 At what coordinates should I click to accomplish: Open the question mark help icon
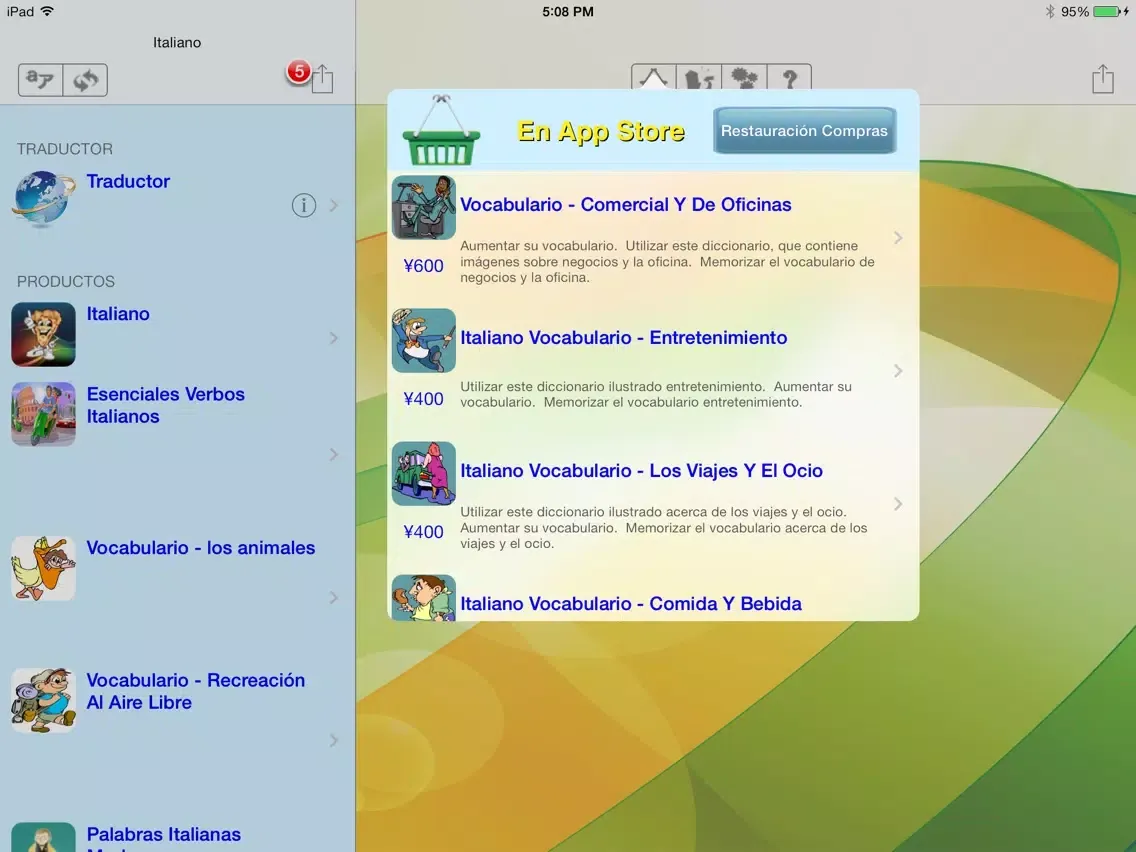click(x=789, y=78)
